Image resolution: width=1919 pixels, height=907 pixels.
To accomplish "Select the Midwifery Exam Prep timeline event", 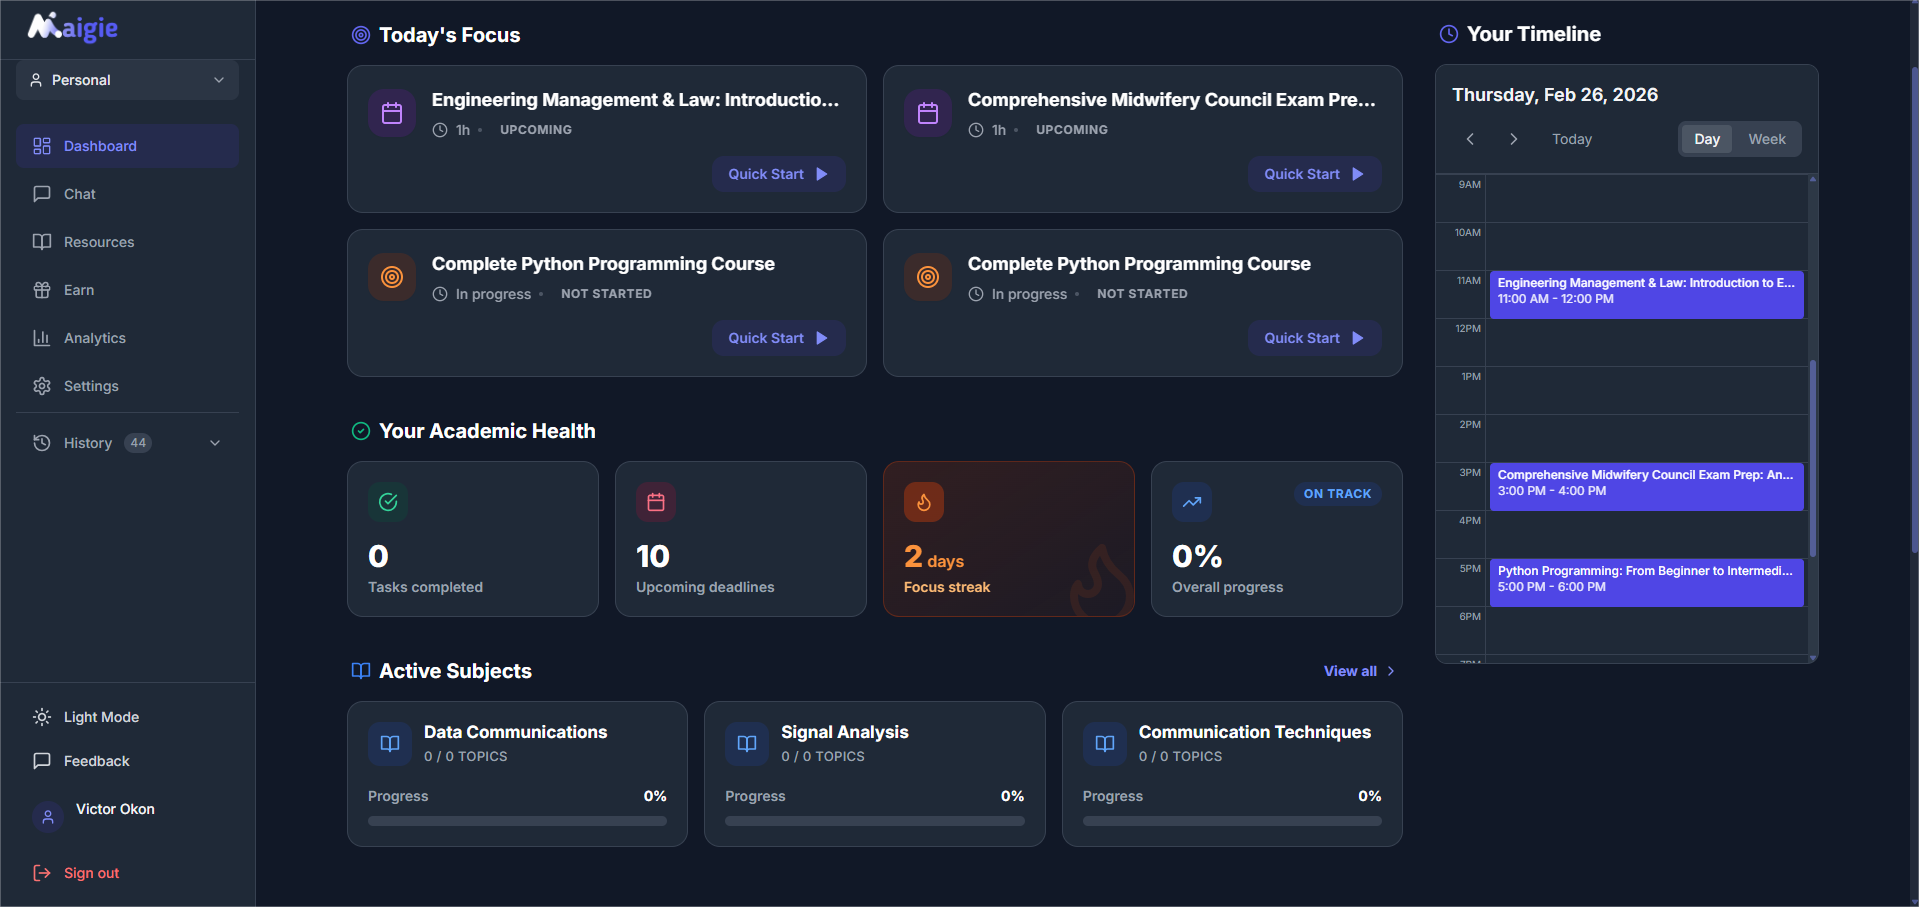I will [x=1646, y=487].
